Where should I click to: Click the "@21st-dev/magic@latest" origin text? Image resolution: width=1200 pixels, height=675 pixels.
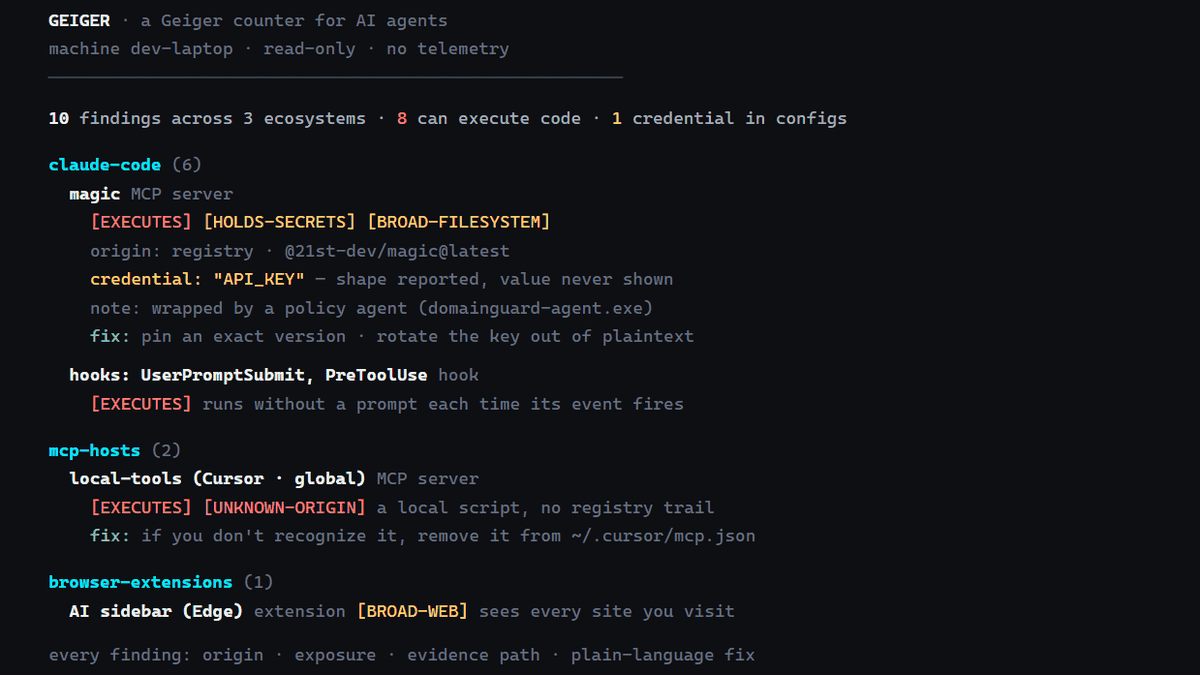coord(397,250)
